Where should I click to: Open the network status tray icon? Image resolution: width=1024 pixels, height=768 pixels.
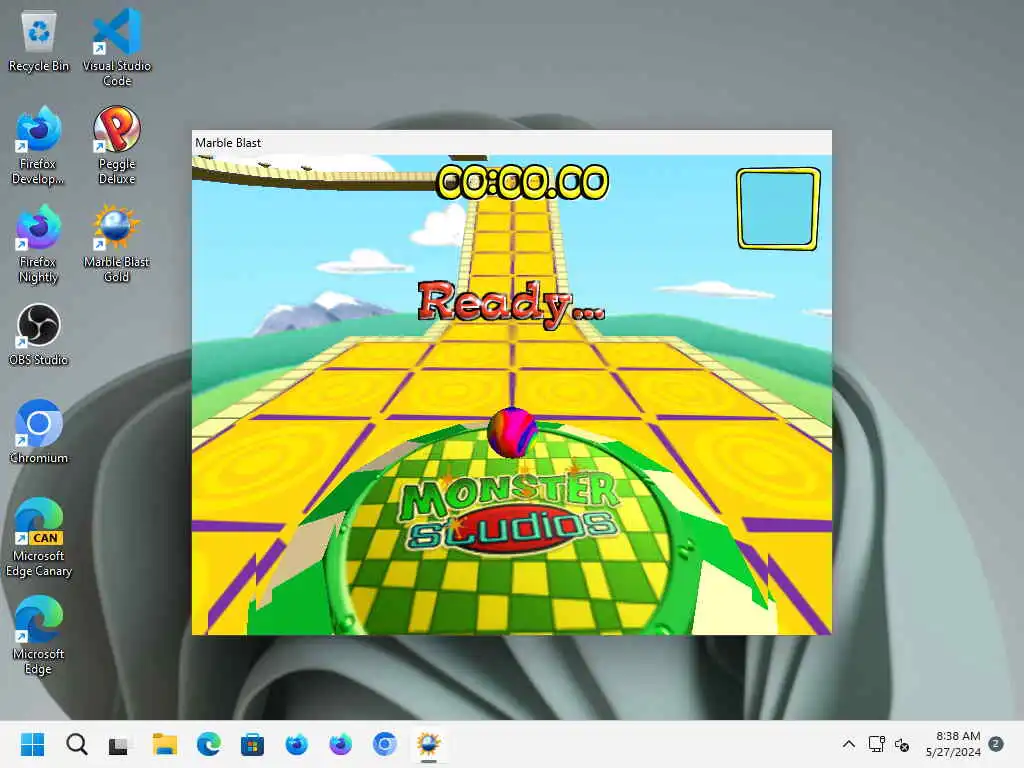point(876,744)
